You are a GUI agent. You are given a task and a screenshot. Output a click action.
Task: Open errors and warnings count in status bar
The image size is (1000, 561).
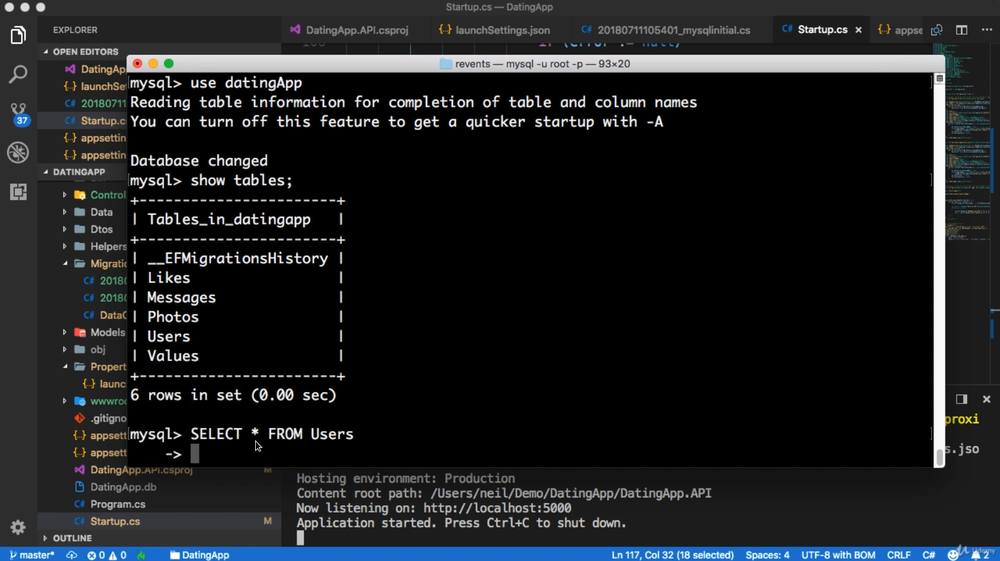point(107,555)
